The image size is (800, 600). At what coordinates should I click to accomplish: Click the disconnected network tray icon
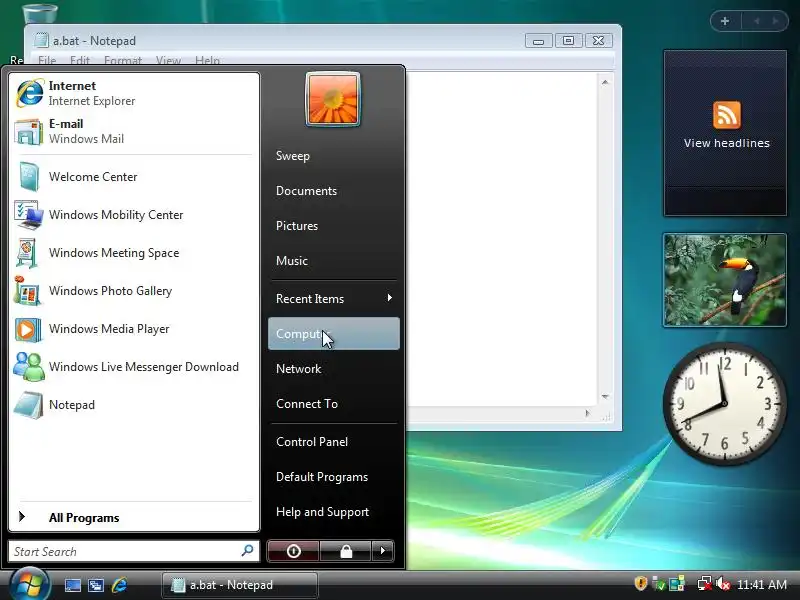(x=705, y=583)
